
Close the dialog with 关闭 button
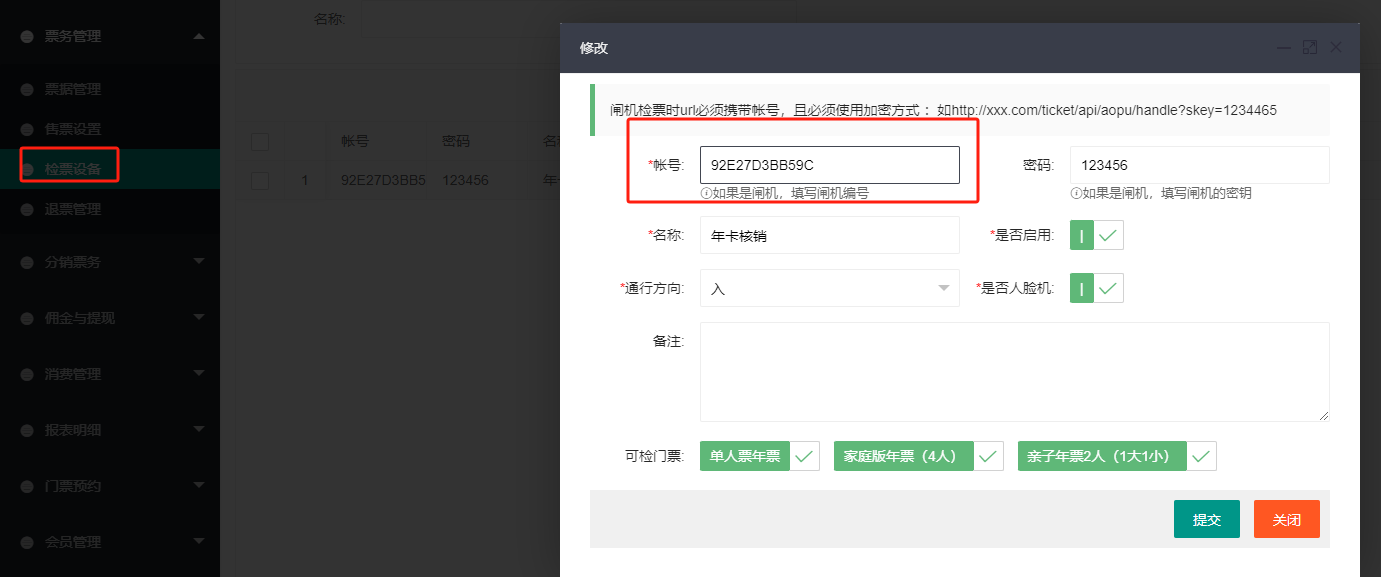pos(1287,519)
